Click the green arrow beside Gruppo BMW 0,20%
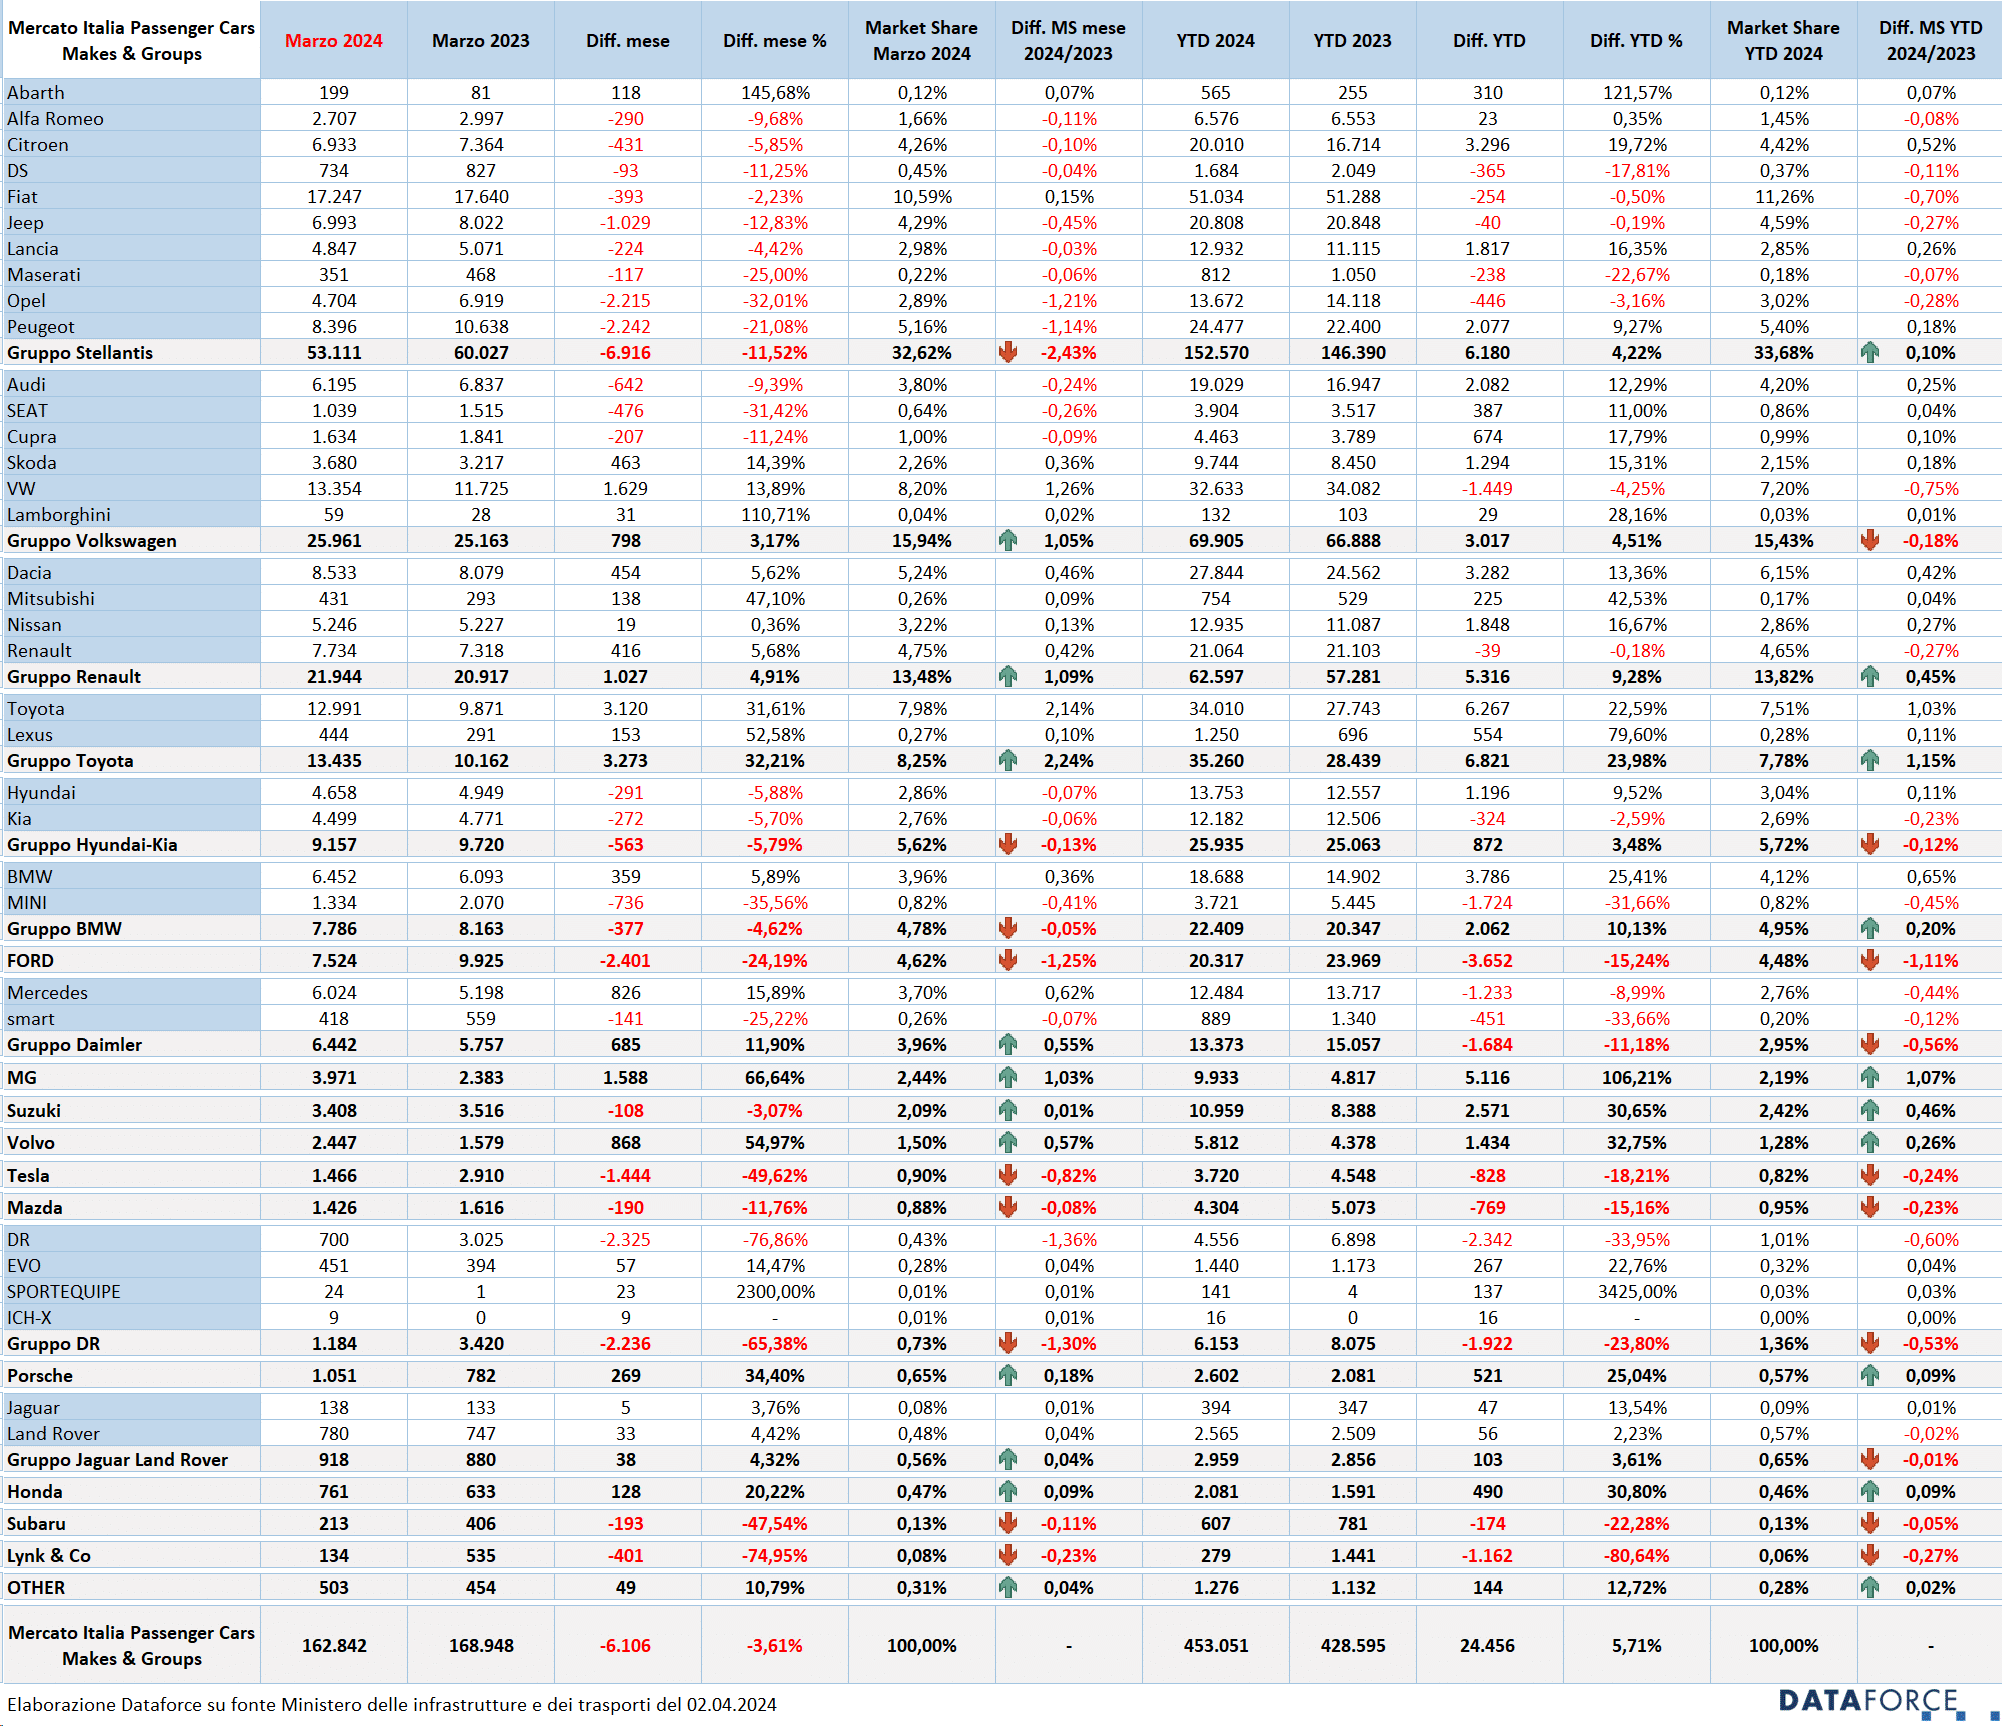Screen dimensions: 2002x1726 click(1870, 928)
